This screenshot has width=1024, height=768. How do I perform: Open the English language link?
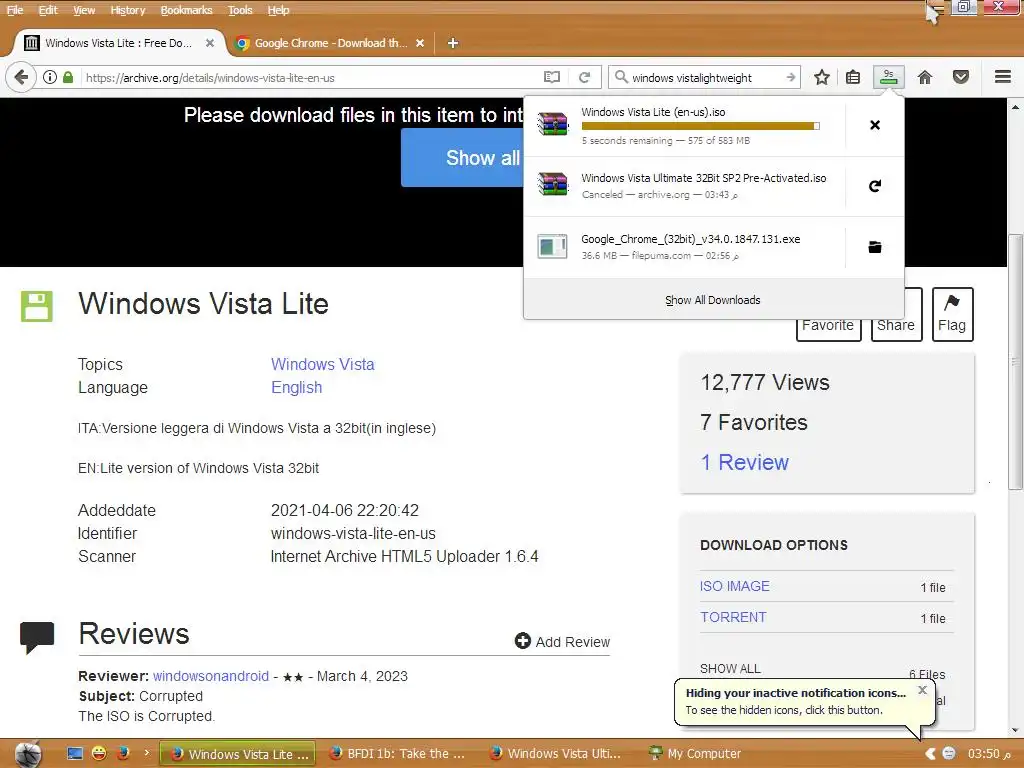click(296, 387)
